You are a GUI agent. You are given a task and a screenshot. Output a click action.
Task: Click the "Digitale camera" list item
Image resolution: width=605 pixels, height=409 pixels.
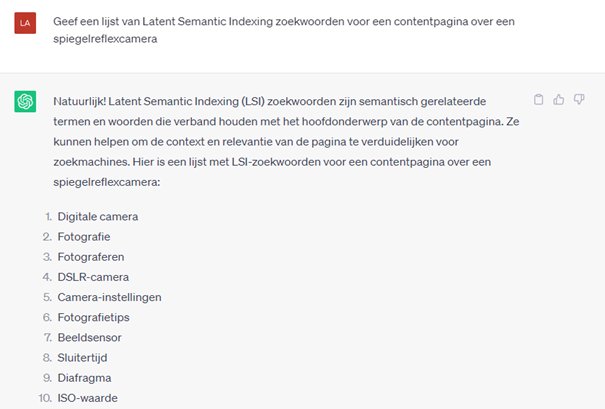(x=98, y=216)
